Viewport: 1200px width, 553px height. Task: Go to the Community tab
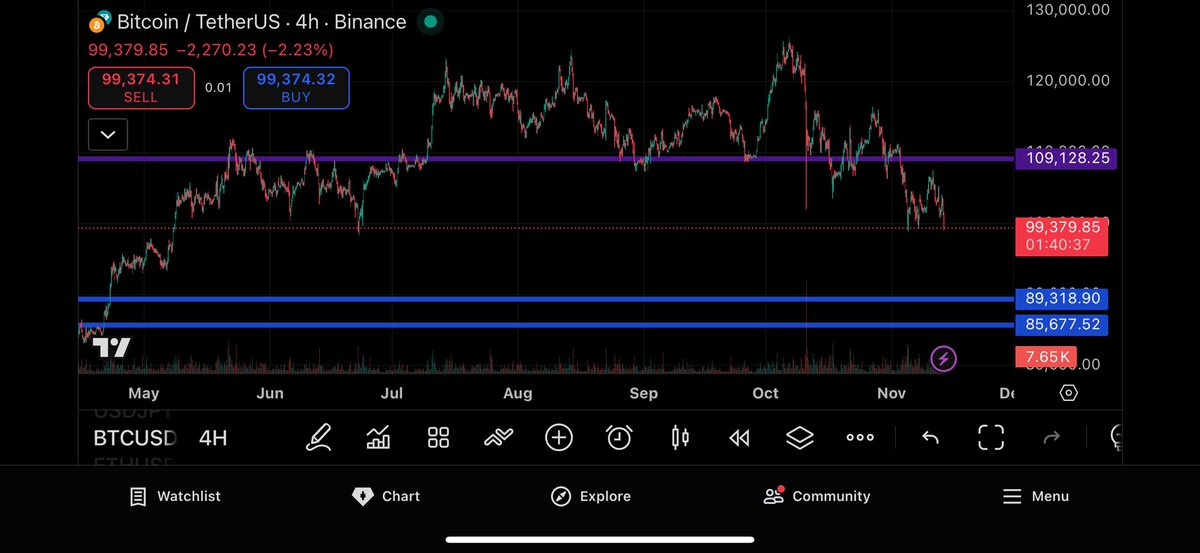(817, 496)
